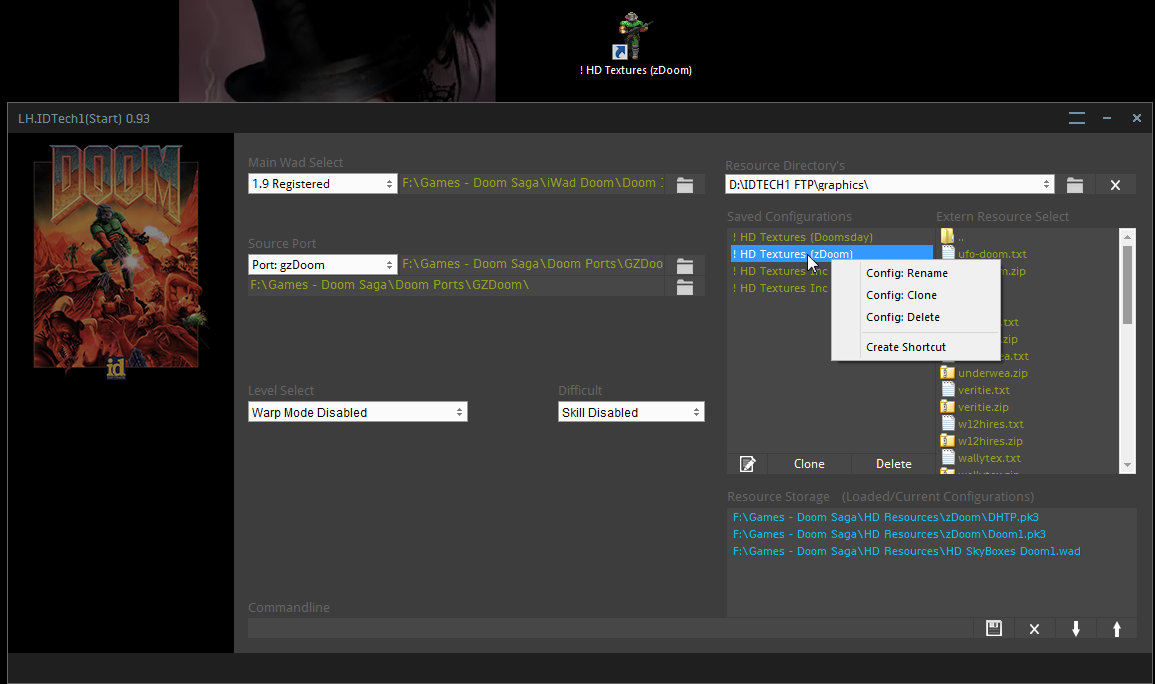Select underwea.zip file name in list
Image resolution: width=1155 pixels, height=684 pixels.
pyautogui.click(x=992, y=373)
